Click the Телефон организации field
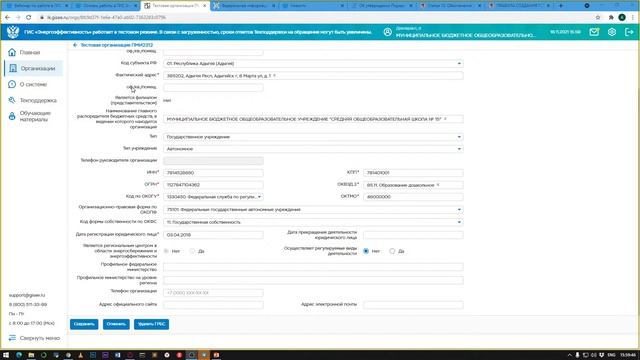 (213, 293)
